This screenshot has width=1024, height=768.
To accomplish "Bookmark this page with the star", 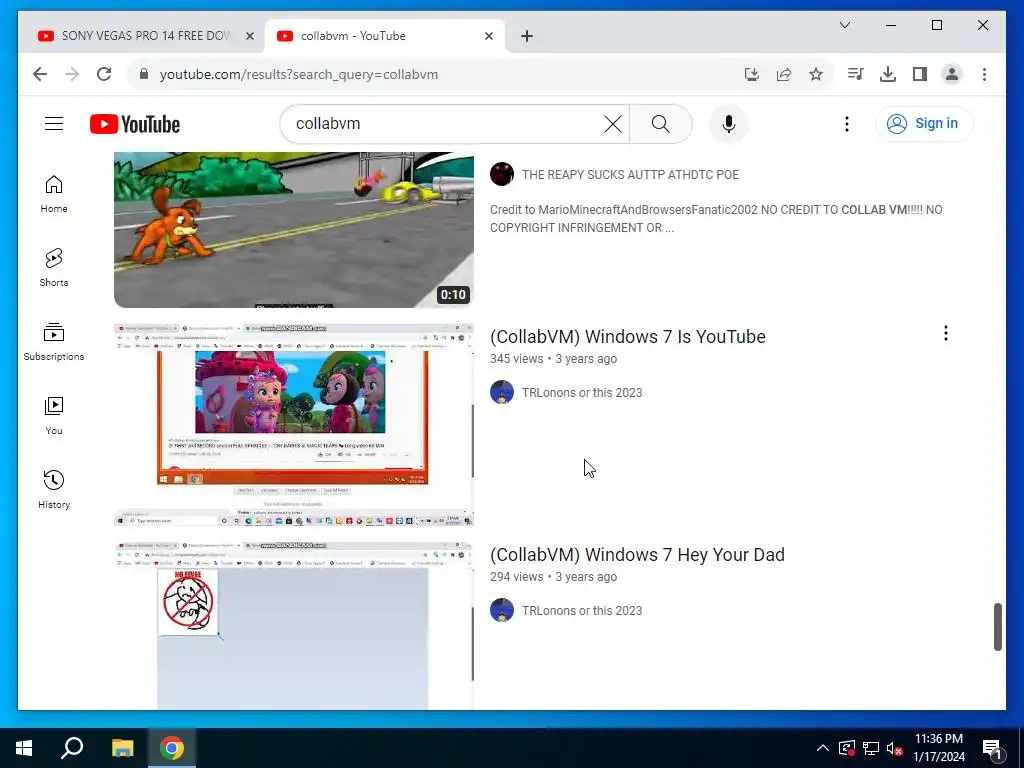I will (816, 74).
